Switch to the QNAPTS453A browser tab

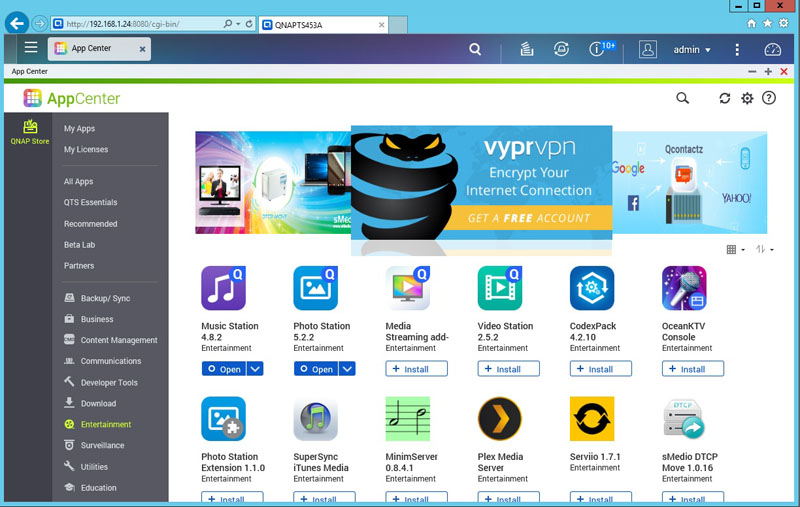pyautogui.click(x=323, y=24)
